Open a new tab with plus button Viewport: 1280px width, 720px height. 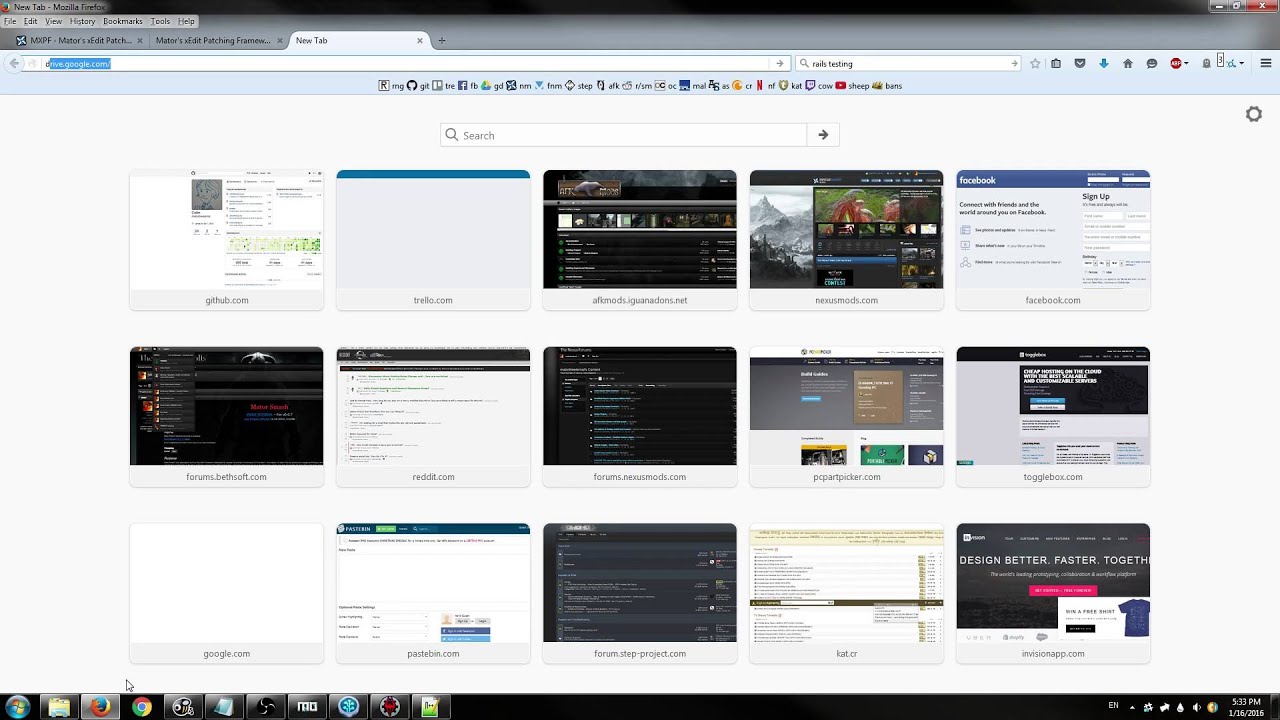441,41
